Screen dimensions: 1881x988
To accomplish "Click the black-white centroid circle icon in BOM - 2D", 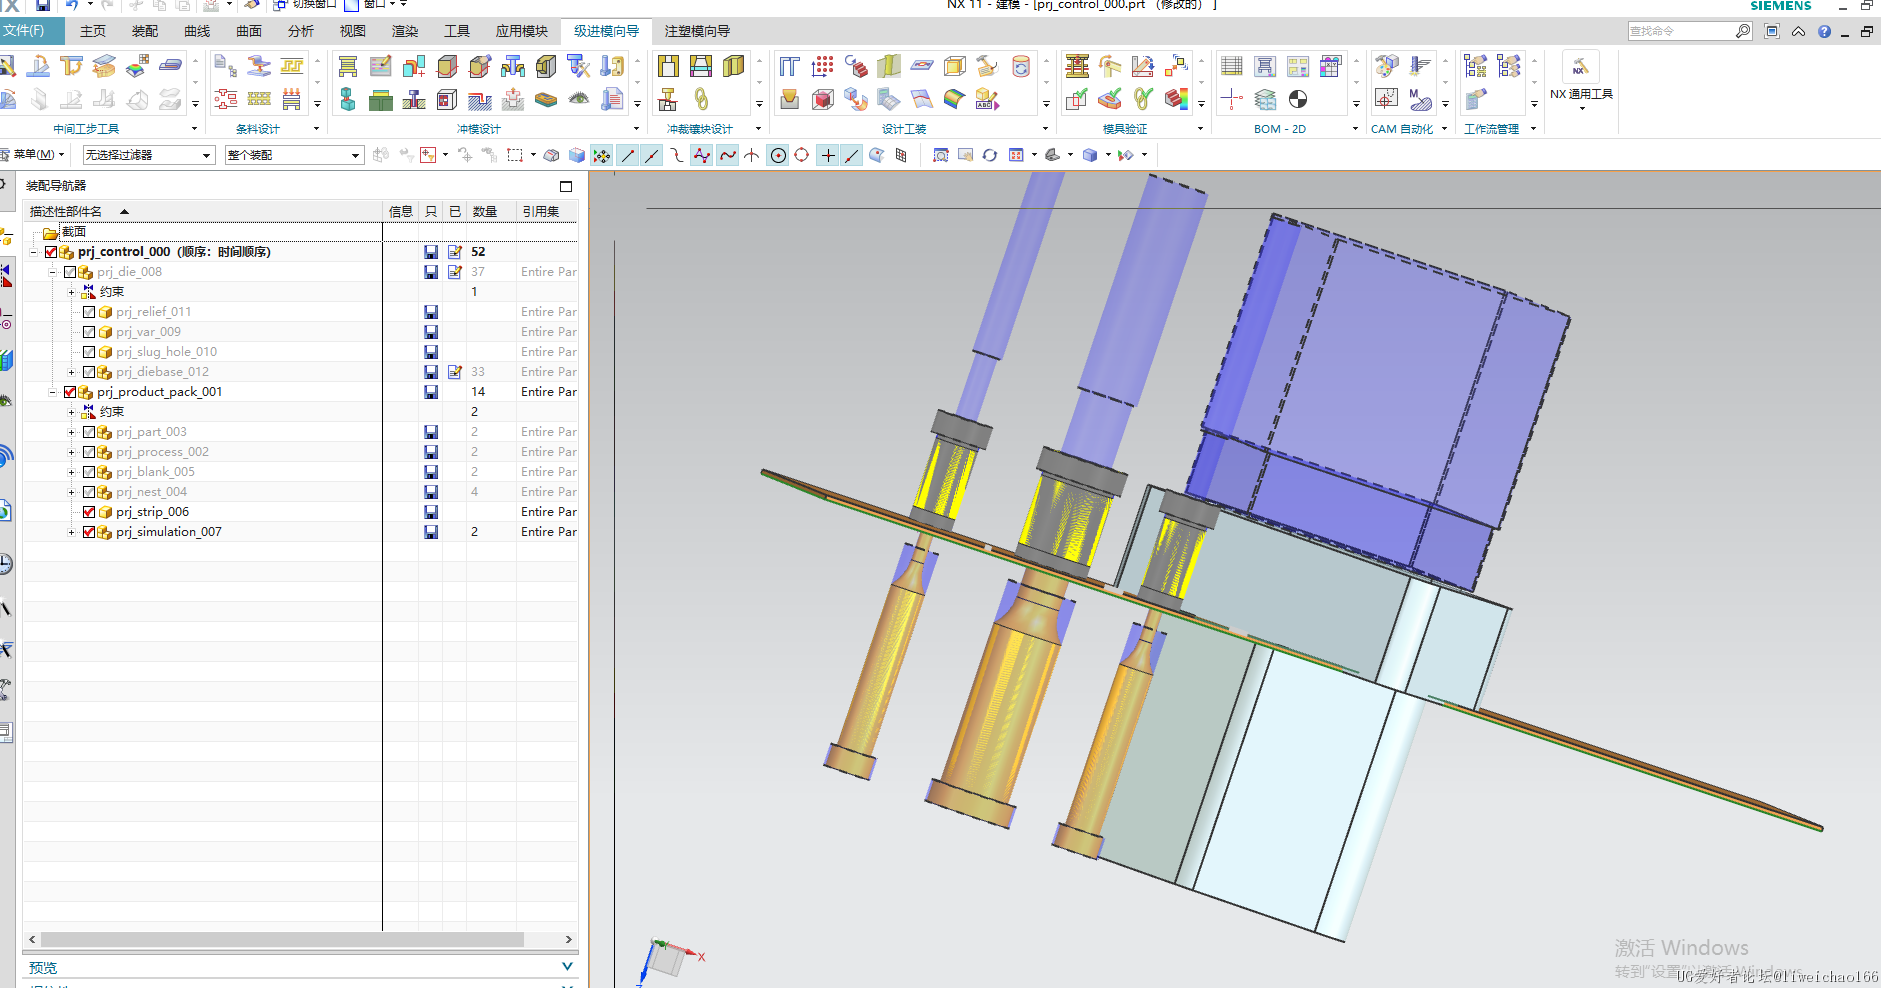I will [1297, 99].
